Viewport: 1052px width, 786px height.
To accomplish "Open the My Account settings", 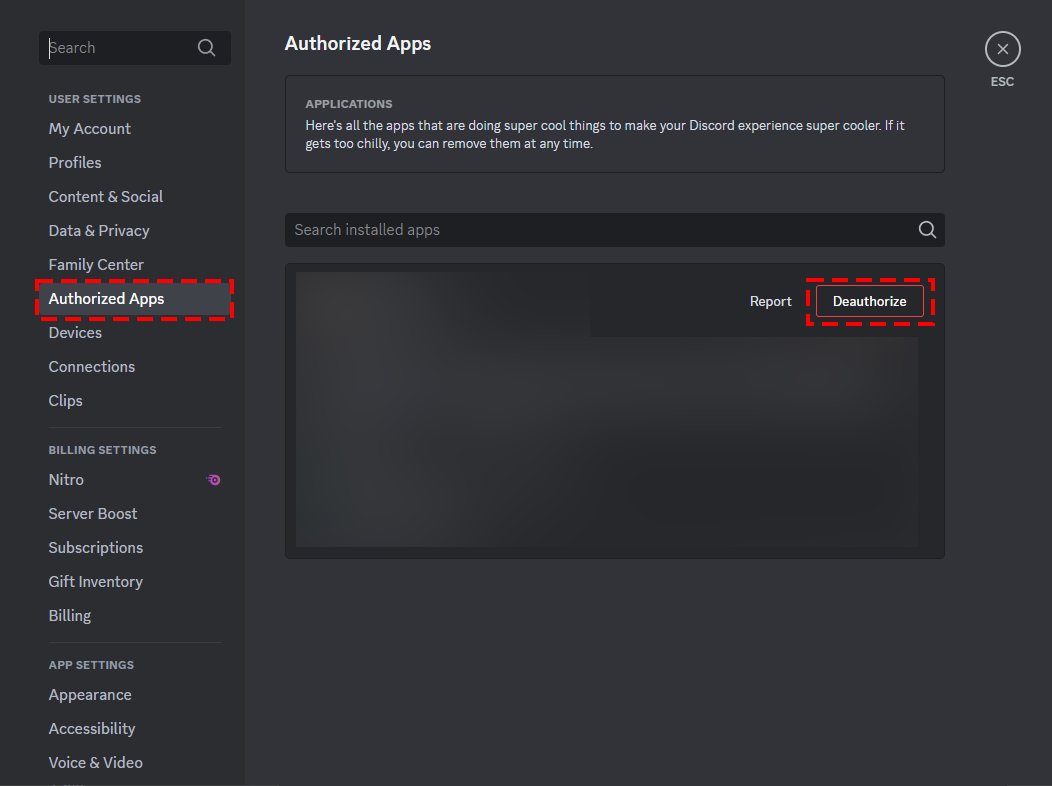I will [89, 128].
